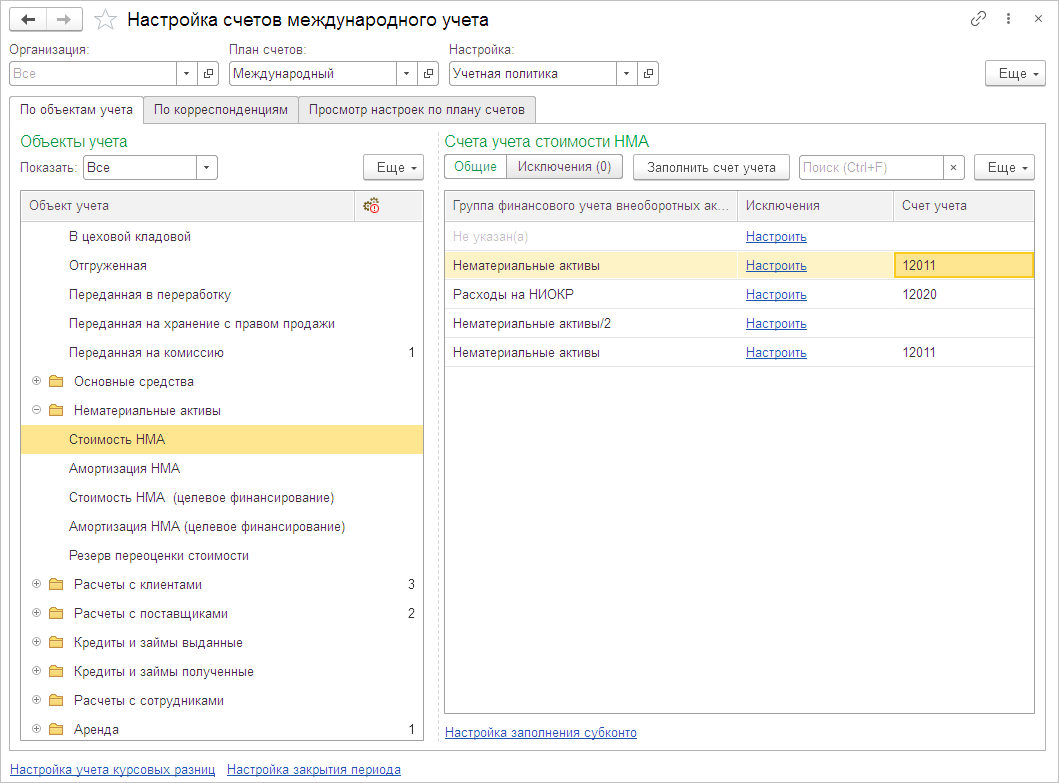Switch to the По корреспонденциям tab
Viewport: 1059px width, 783px height.
221,110
